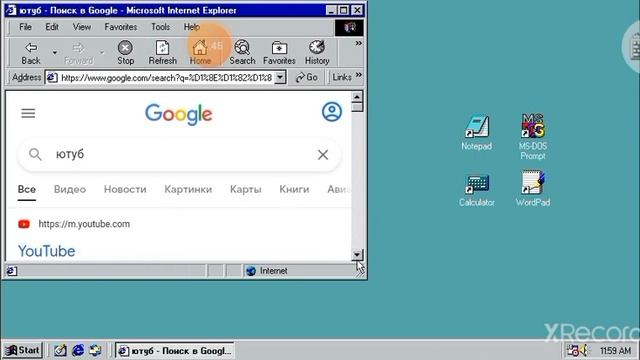Screen dimensions: 640x360
Task: Open the Favorites menu
Action: pyautogui.click(x=120, y=27)
